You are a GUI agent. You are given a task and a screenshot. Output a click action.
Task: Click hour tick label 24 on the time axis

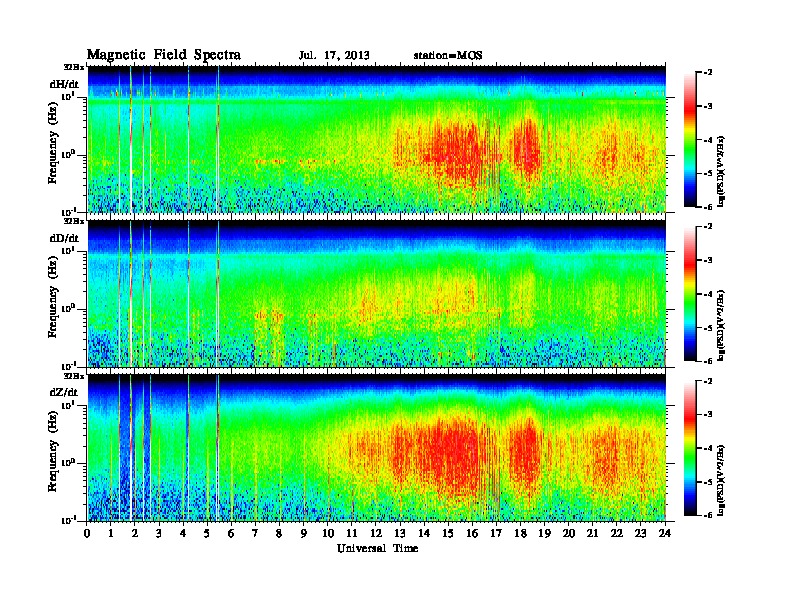coord(665,534)
